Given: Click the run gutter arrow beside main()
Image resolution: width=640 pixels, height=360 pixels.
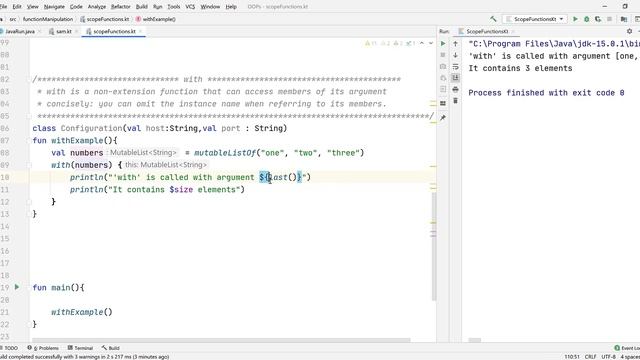Looking at the screenshot, I should 17,287.
